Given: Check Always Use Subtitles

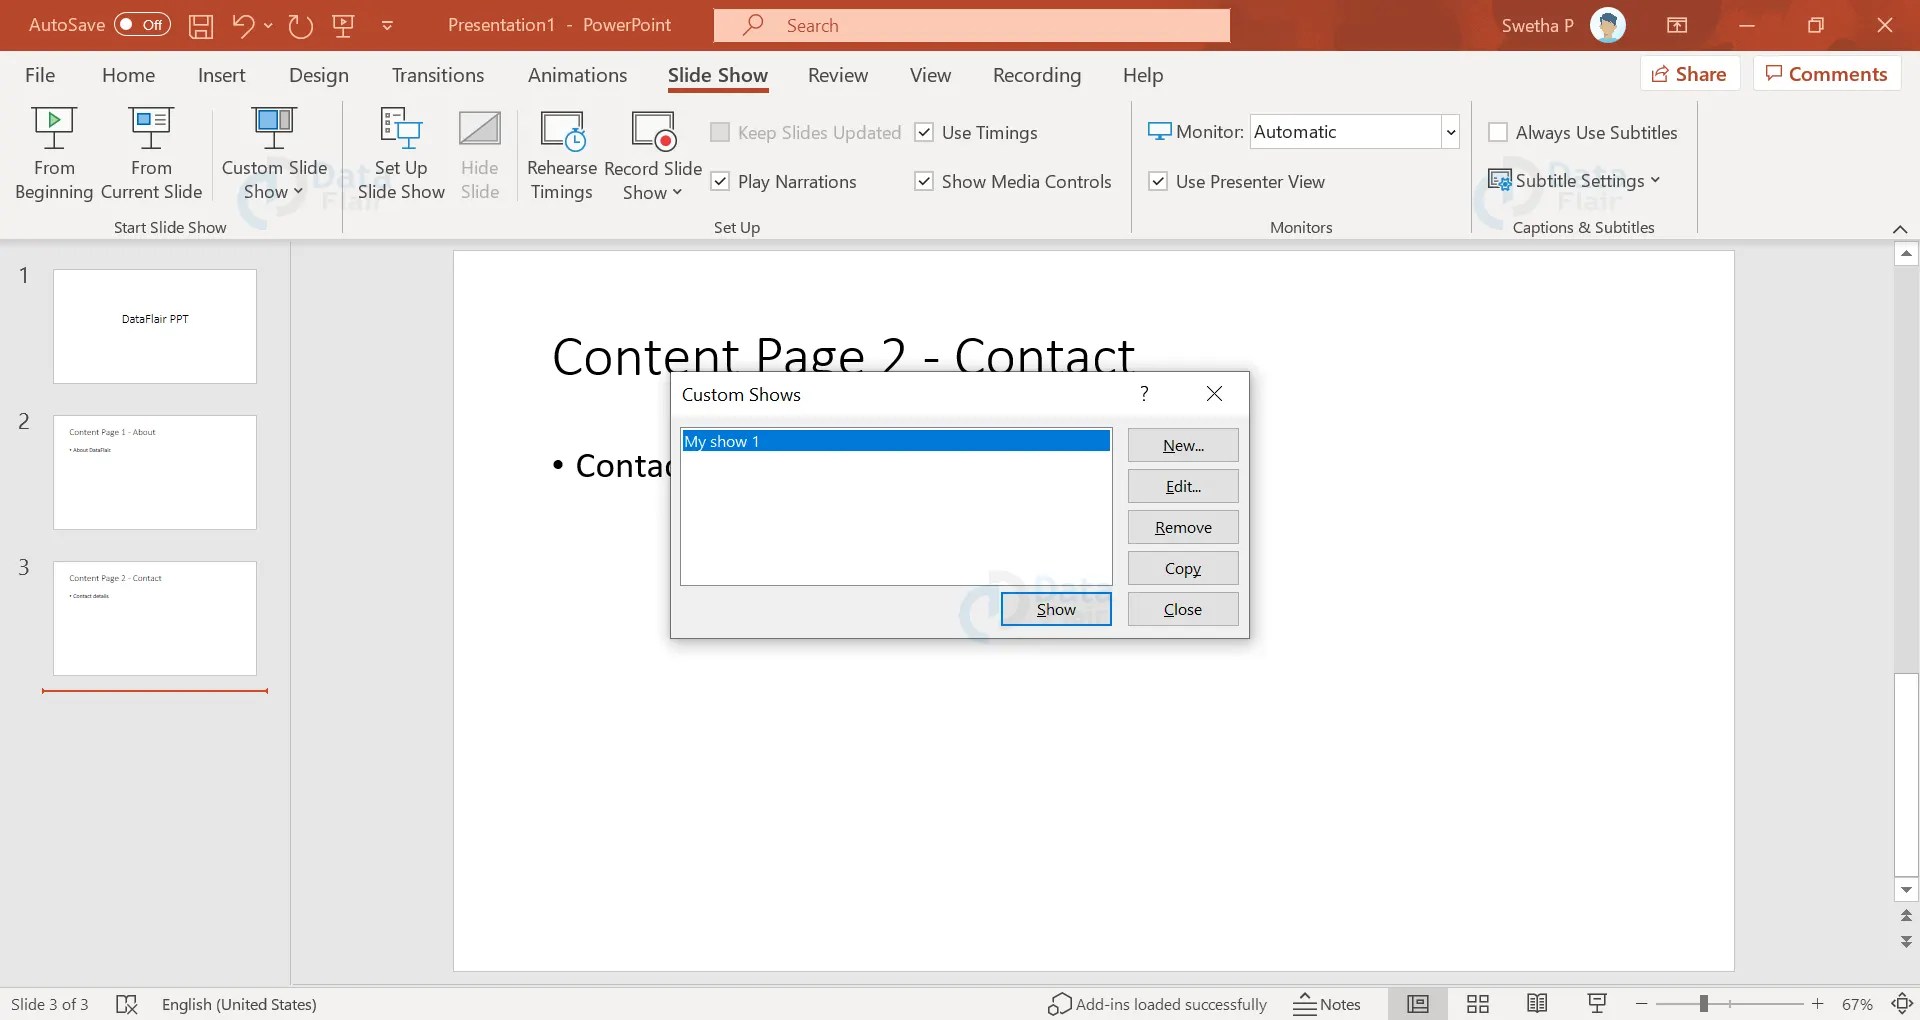Looking at the screenshot, I should tap(1498, 131).
